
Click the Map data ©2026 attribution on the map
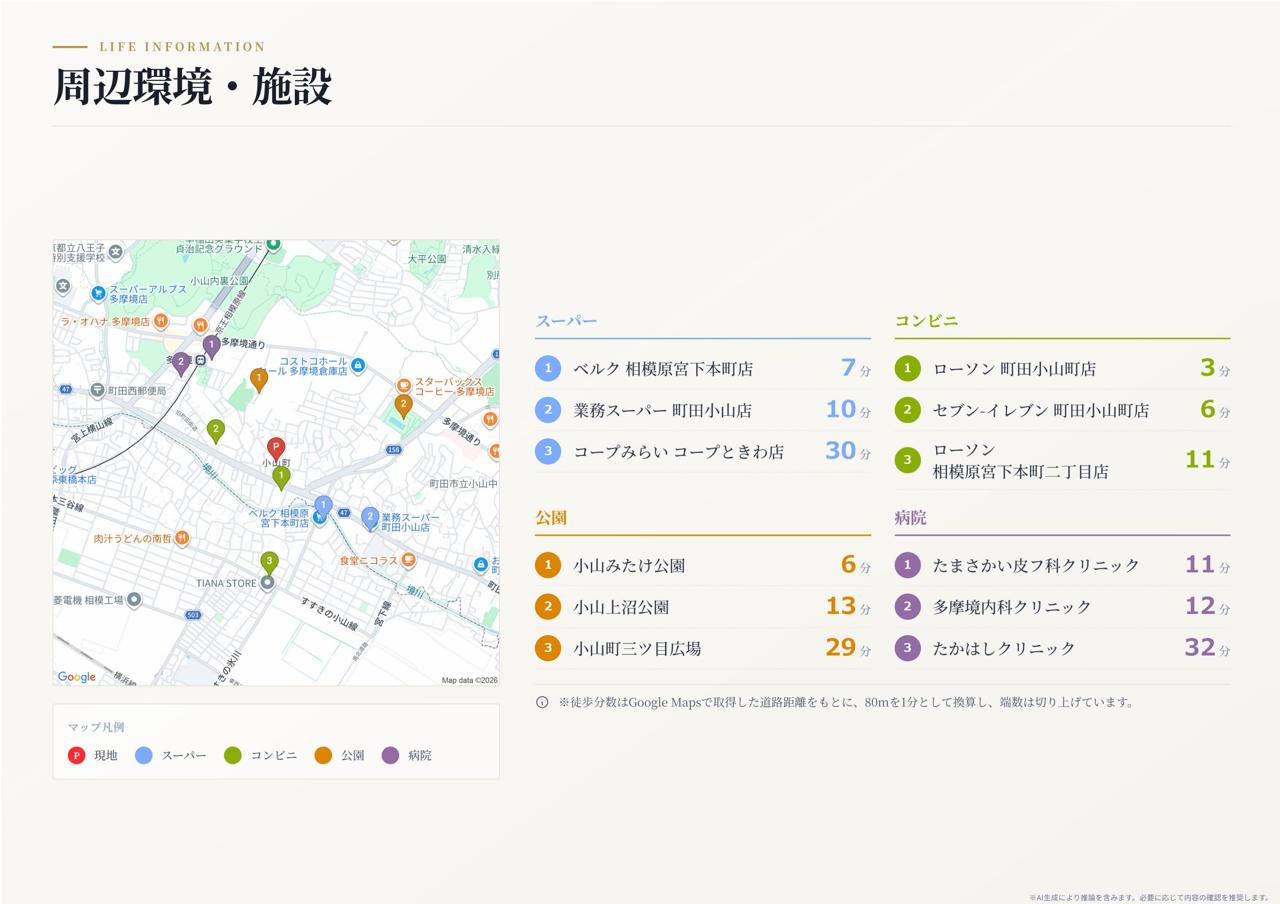[470, 680]
